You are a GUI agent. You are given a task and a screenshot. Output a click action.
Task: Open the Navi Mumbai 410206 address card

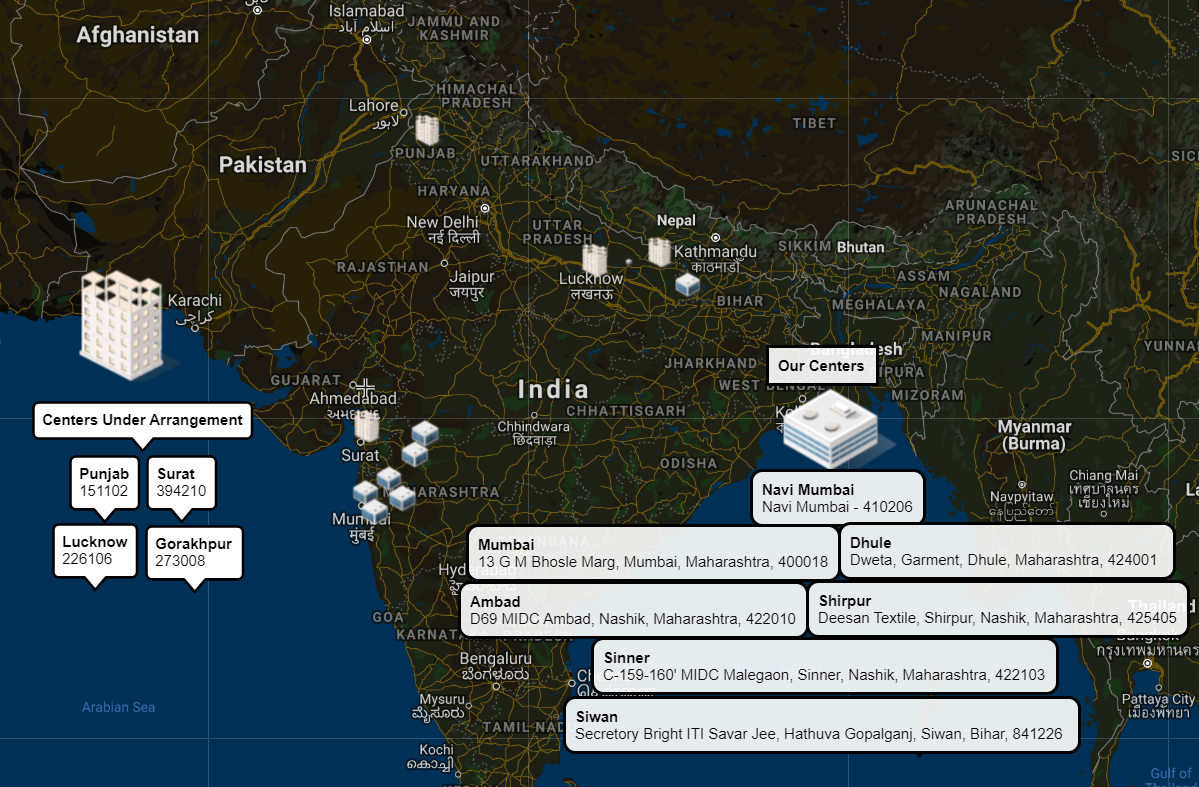[837, 498]
